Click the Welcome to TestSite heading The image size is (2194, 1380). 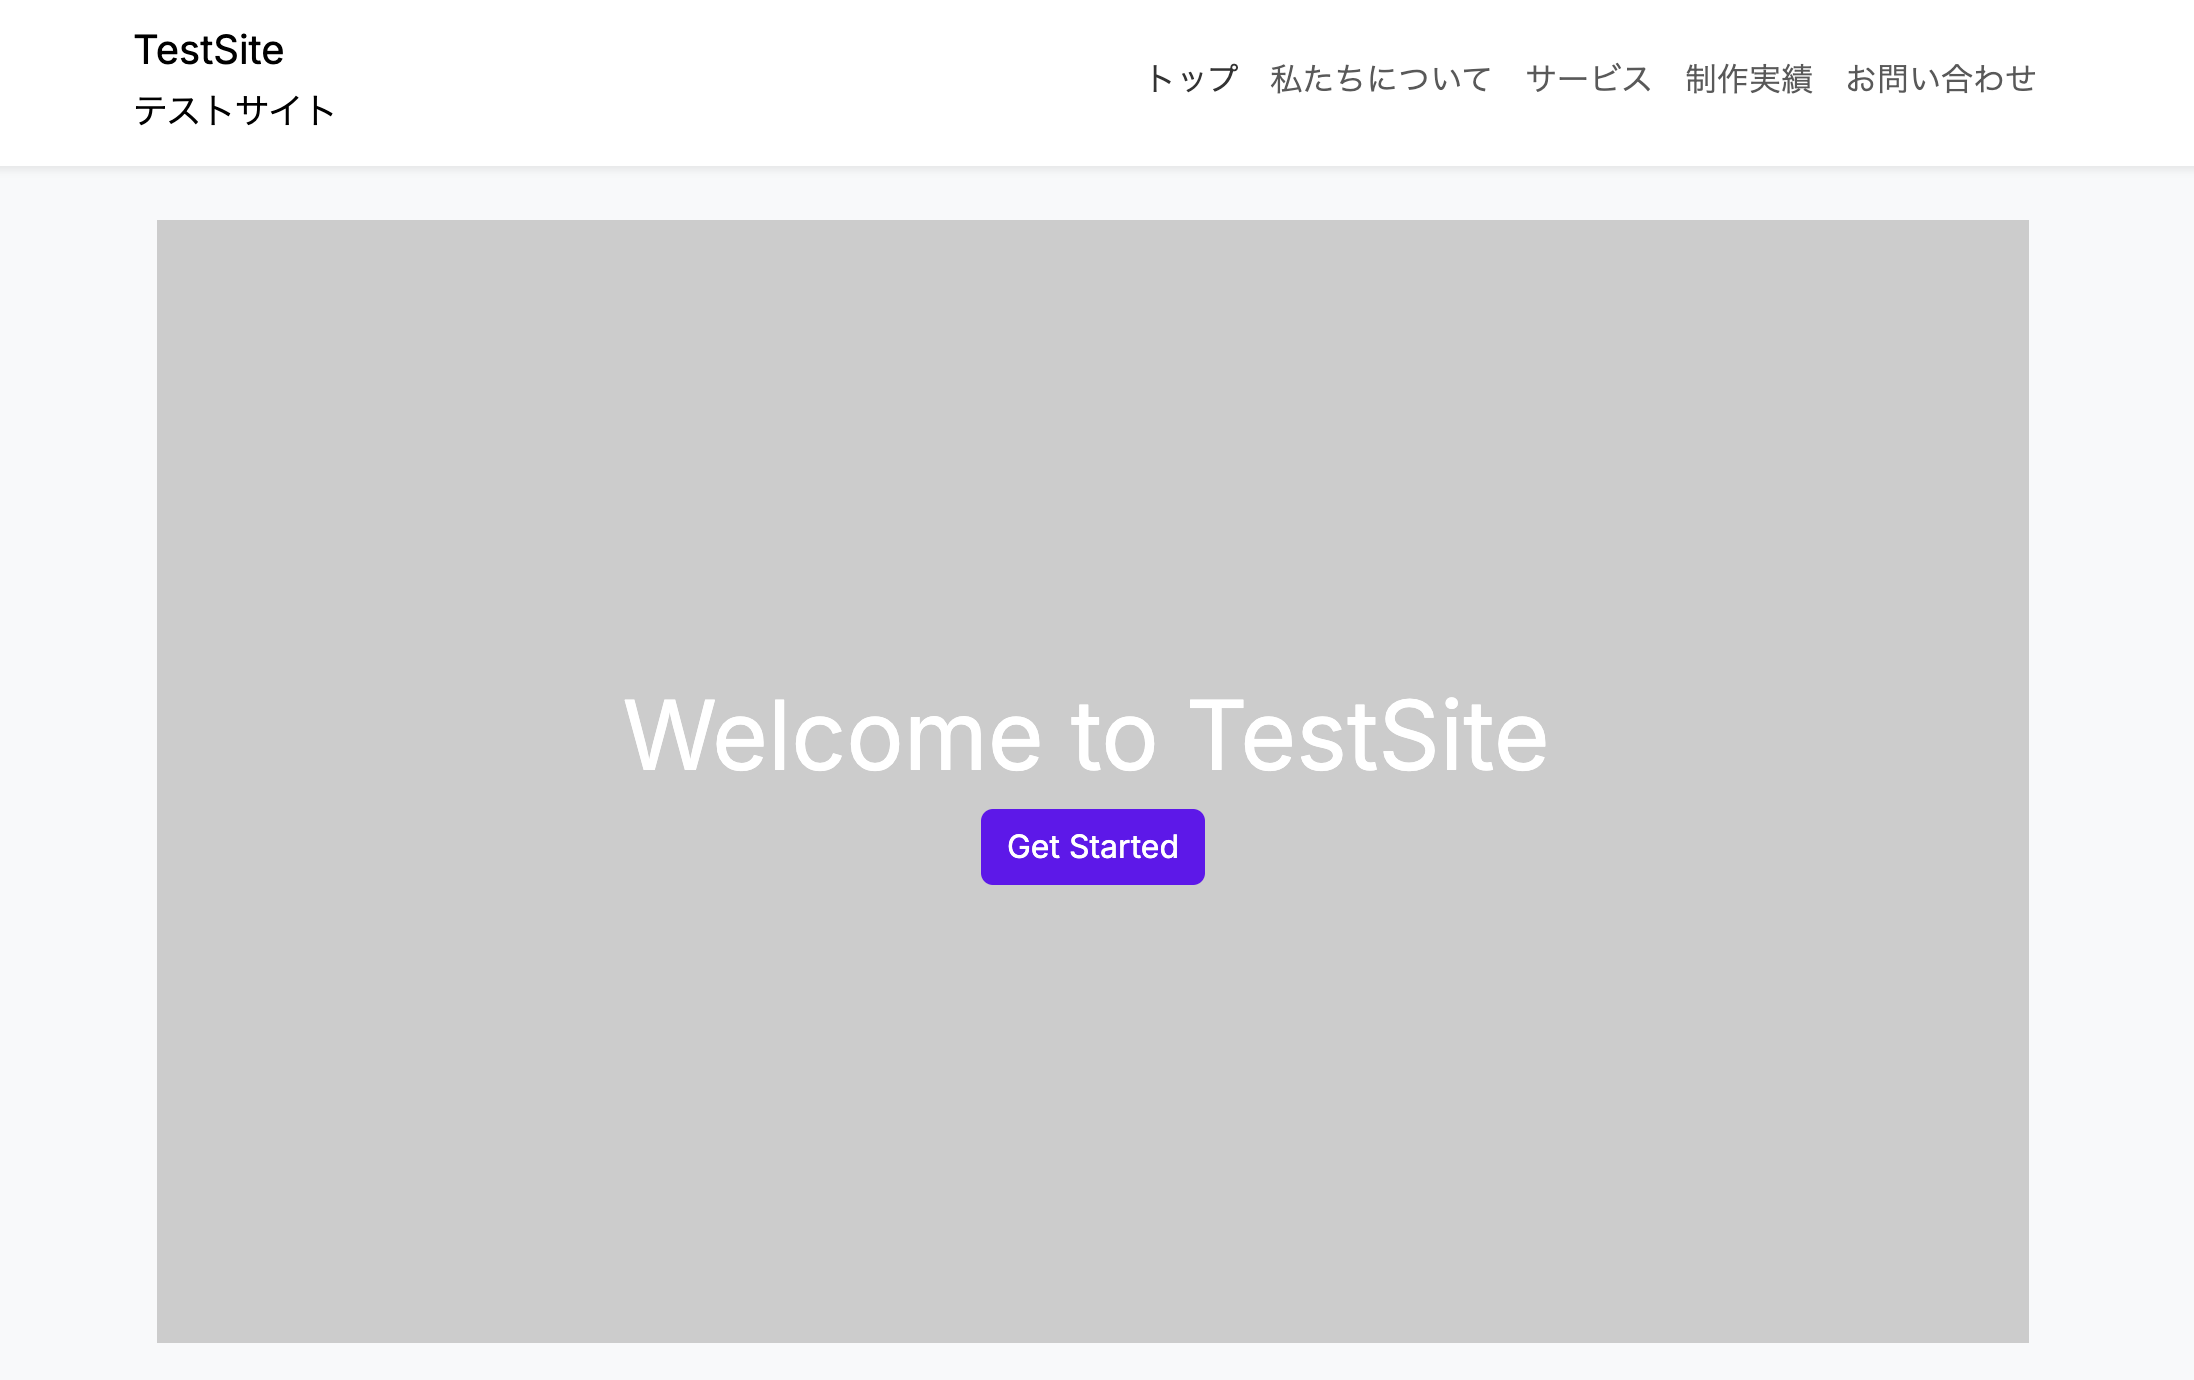(1086, 736)
